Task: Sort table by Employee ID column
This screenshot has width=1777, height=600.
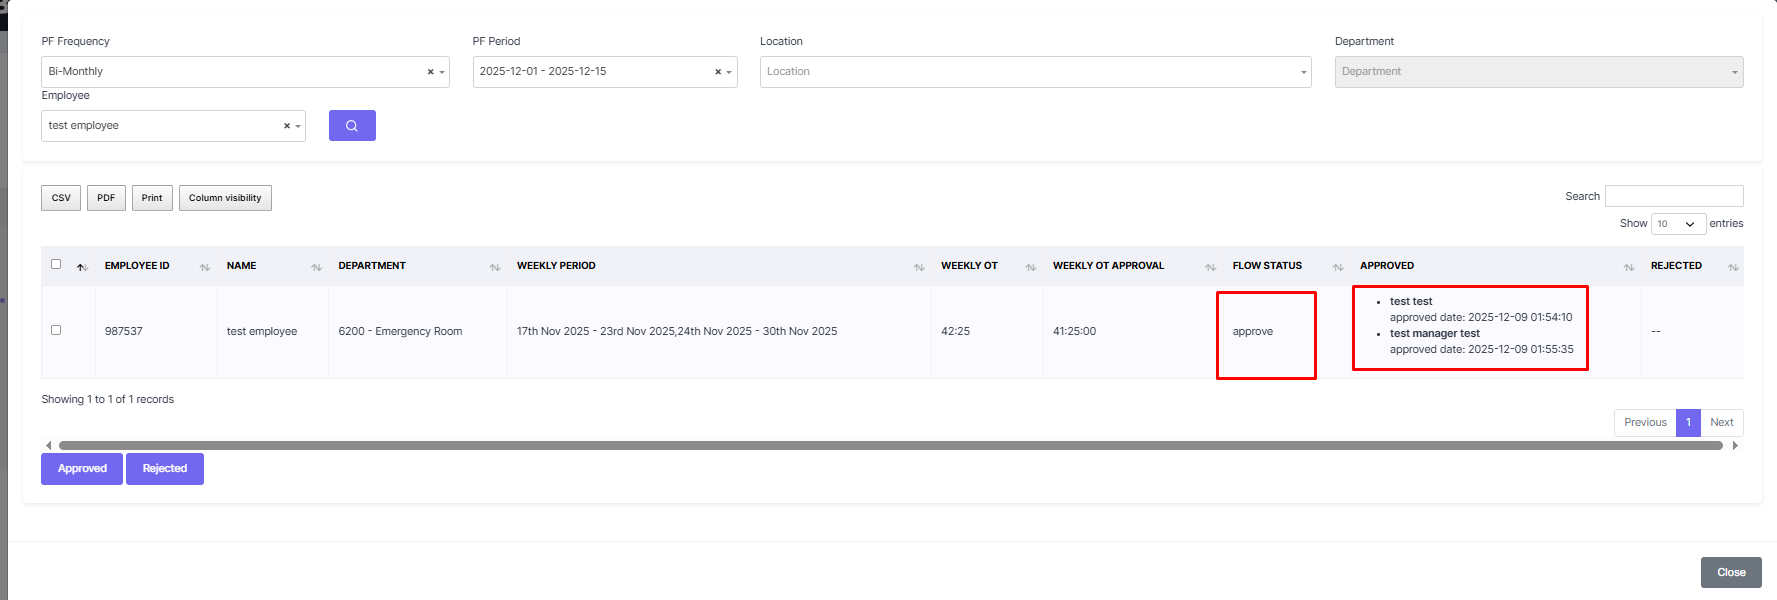Action: tap(137, 266)
